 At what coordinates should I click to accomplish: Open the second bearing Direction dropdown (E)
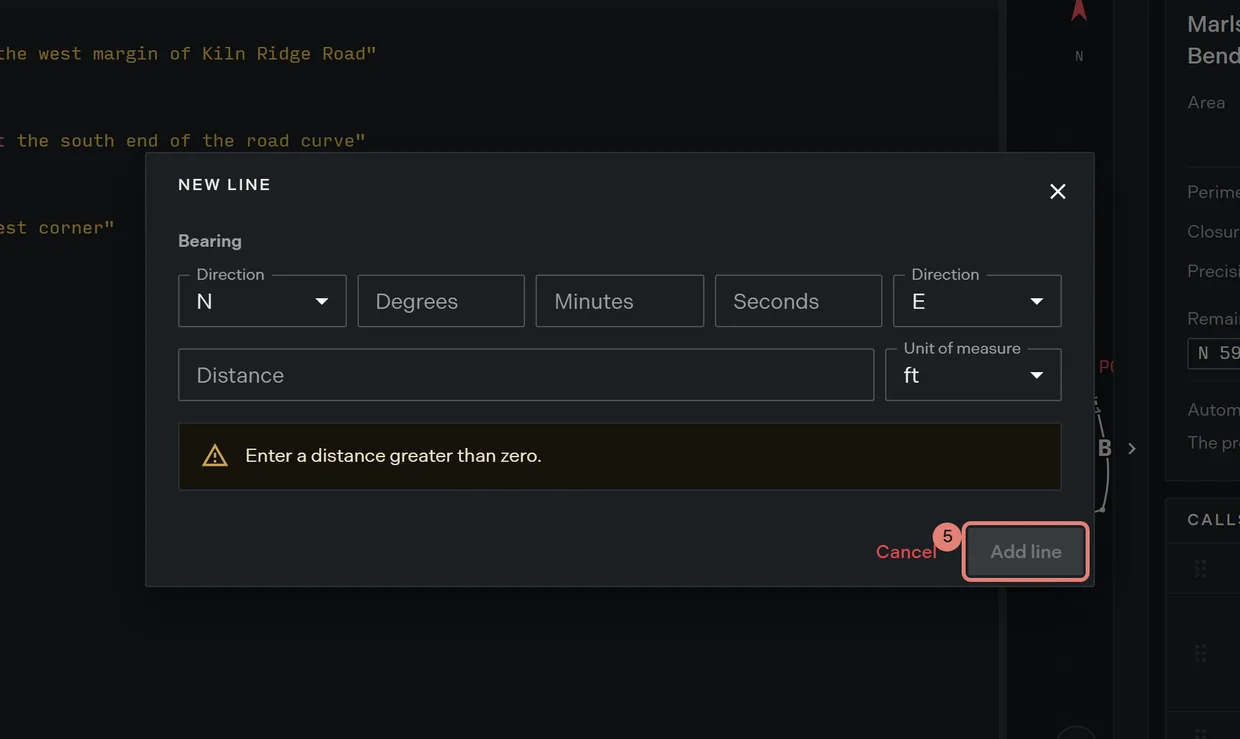[x=977, y=301]
